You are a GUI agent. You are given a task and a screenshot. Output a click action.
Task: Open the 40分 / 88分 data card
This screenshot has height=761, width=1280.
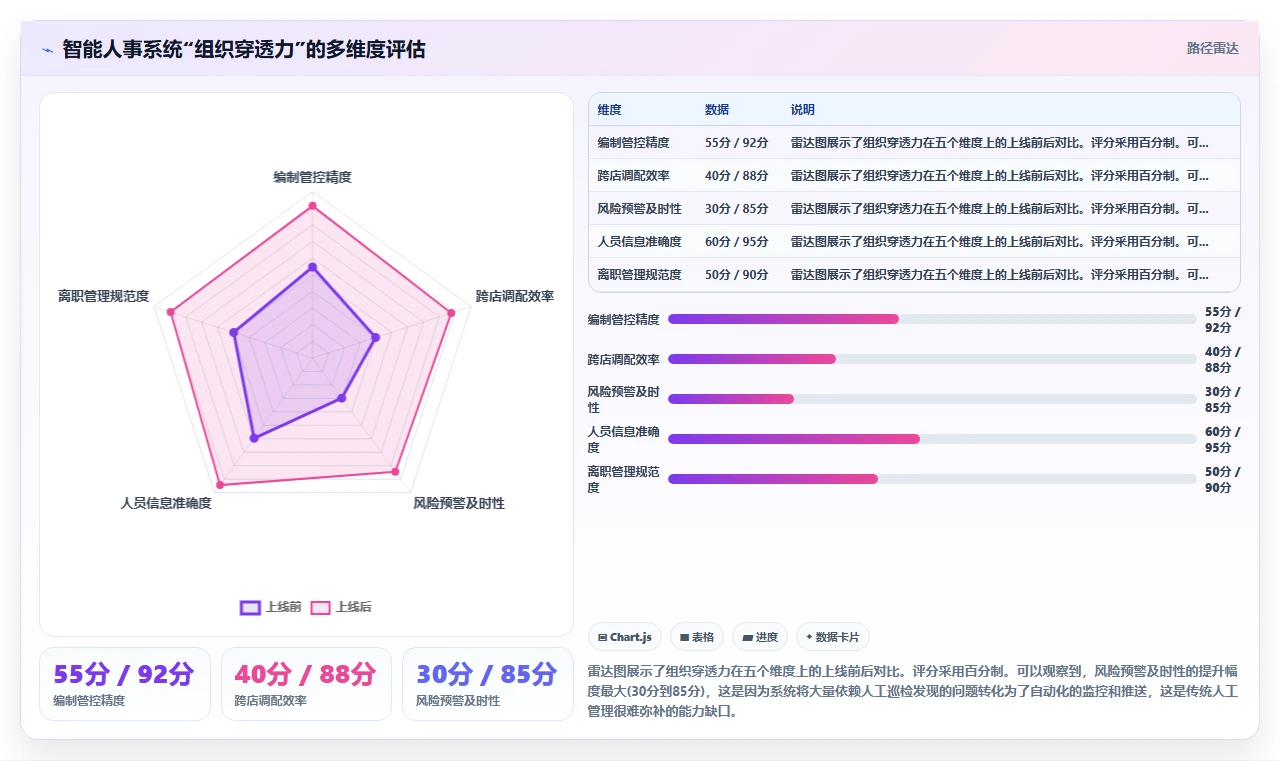click(x=306, y=684)
